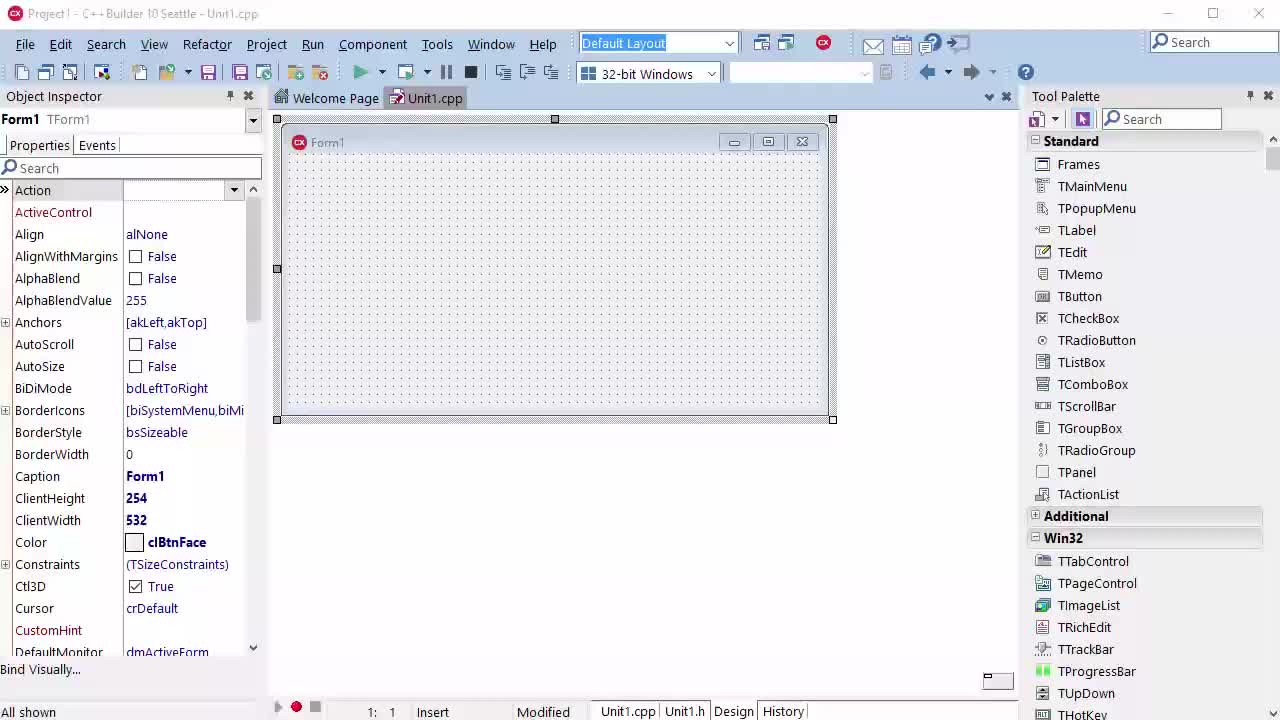Pin the Tool Palette panel
This screenshot has height=720, width=1280.
[x=1250, y=96]
